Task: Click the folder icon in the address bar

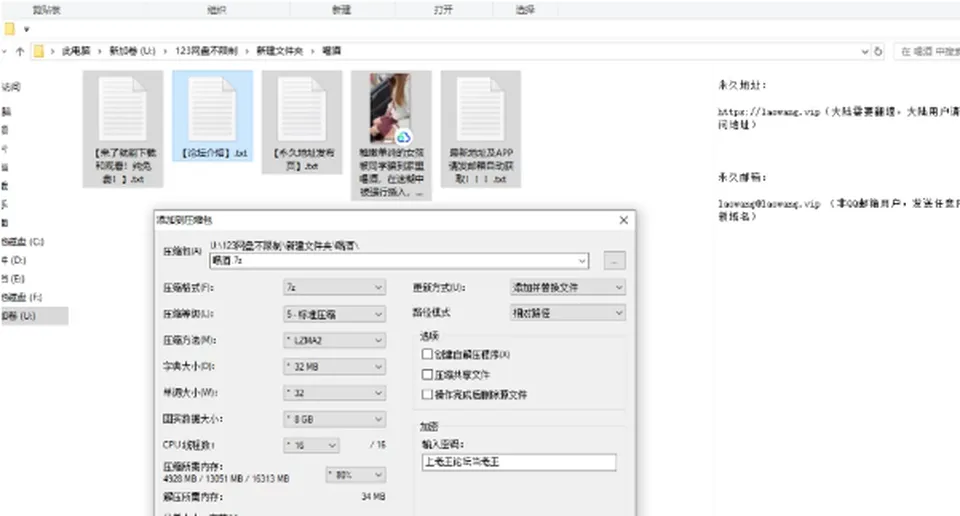Action: tap(39, 51)
